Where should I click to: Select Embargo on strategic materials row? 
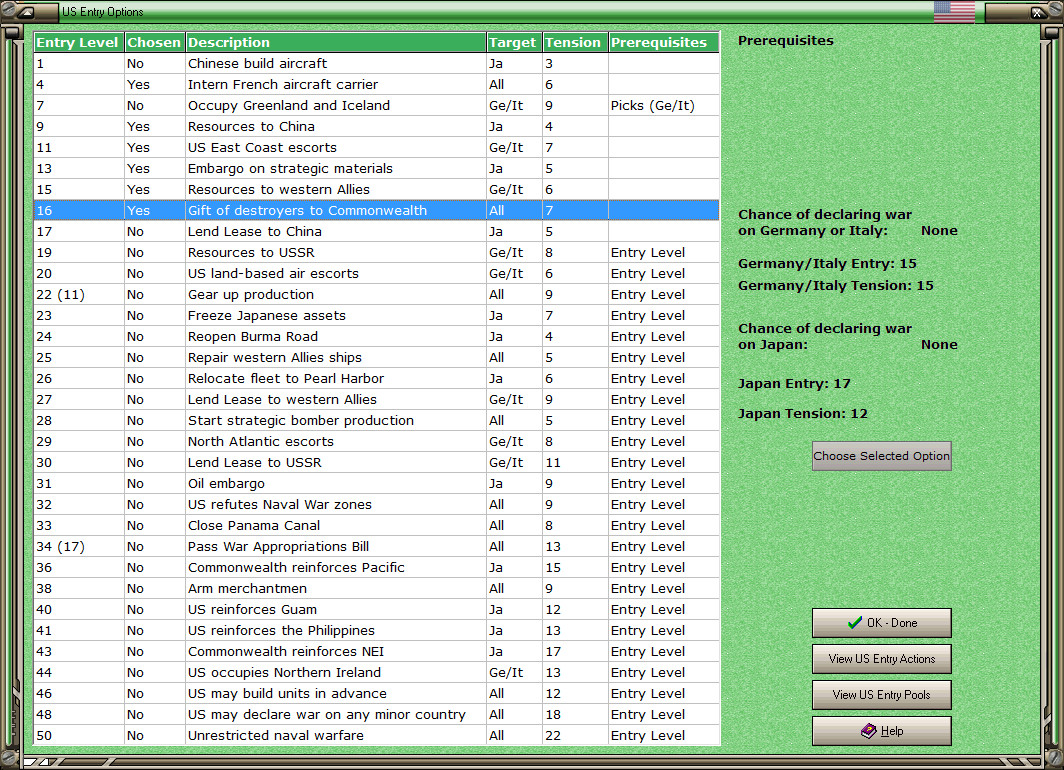[x=377, y=168]
